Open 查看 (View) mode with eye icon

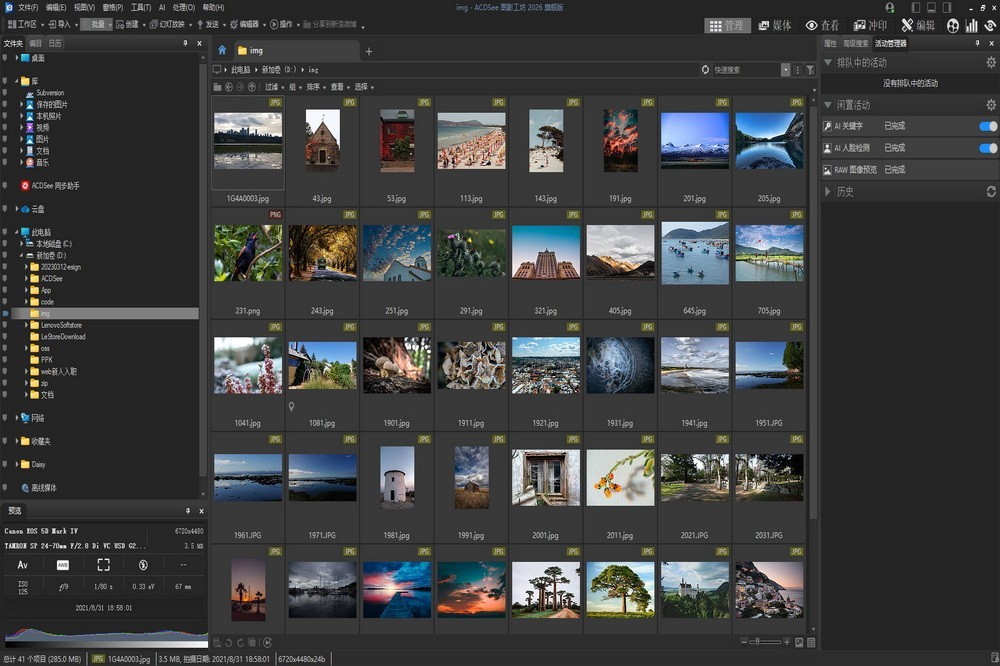click(822, 25)
